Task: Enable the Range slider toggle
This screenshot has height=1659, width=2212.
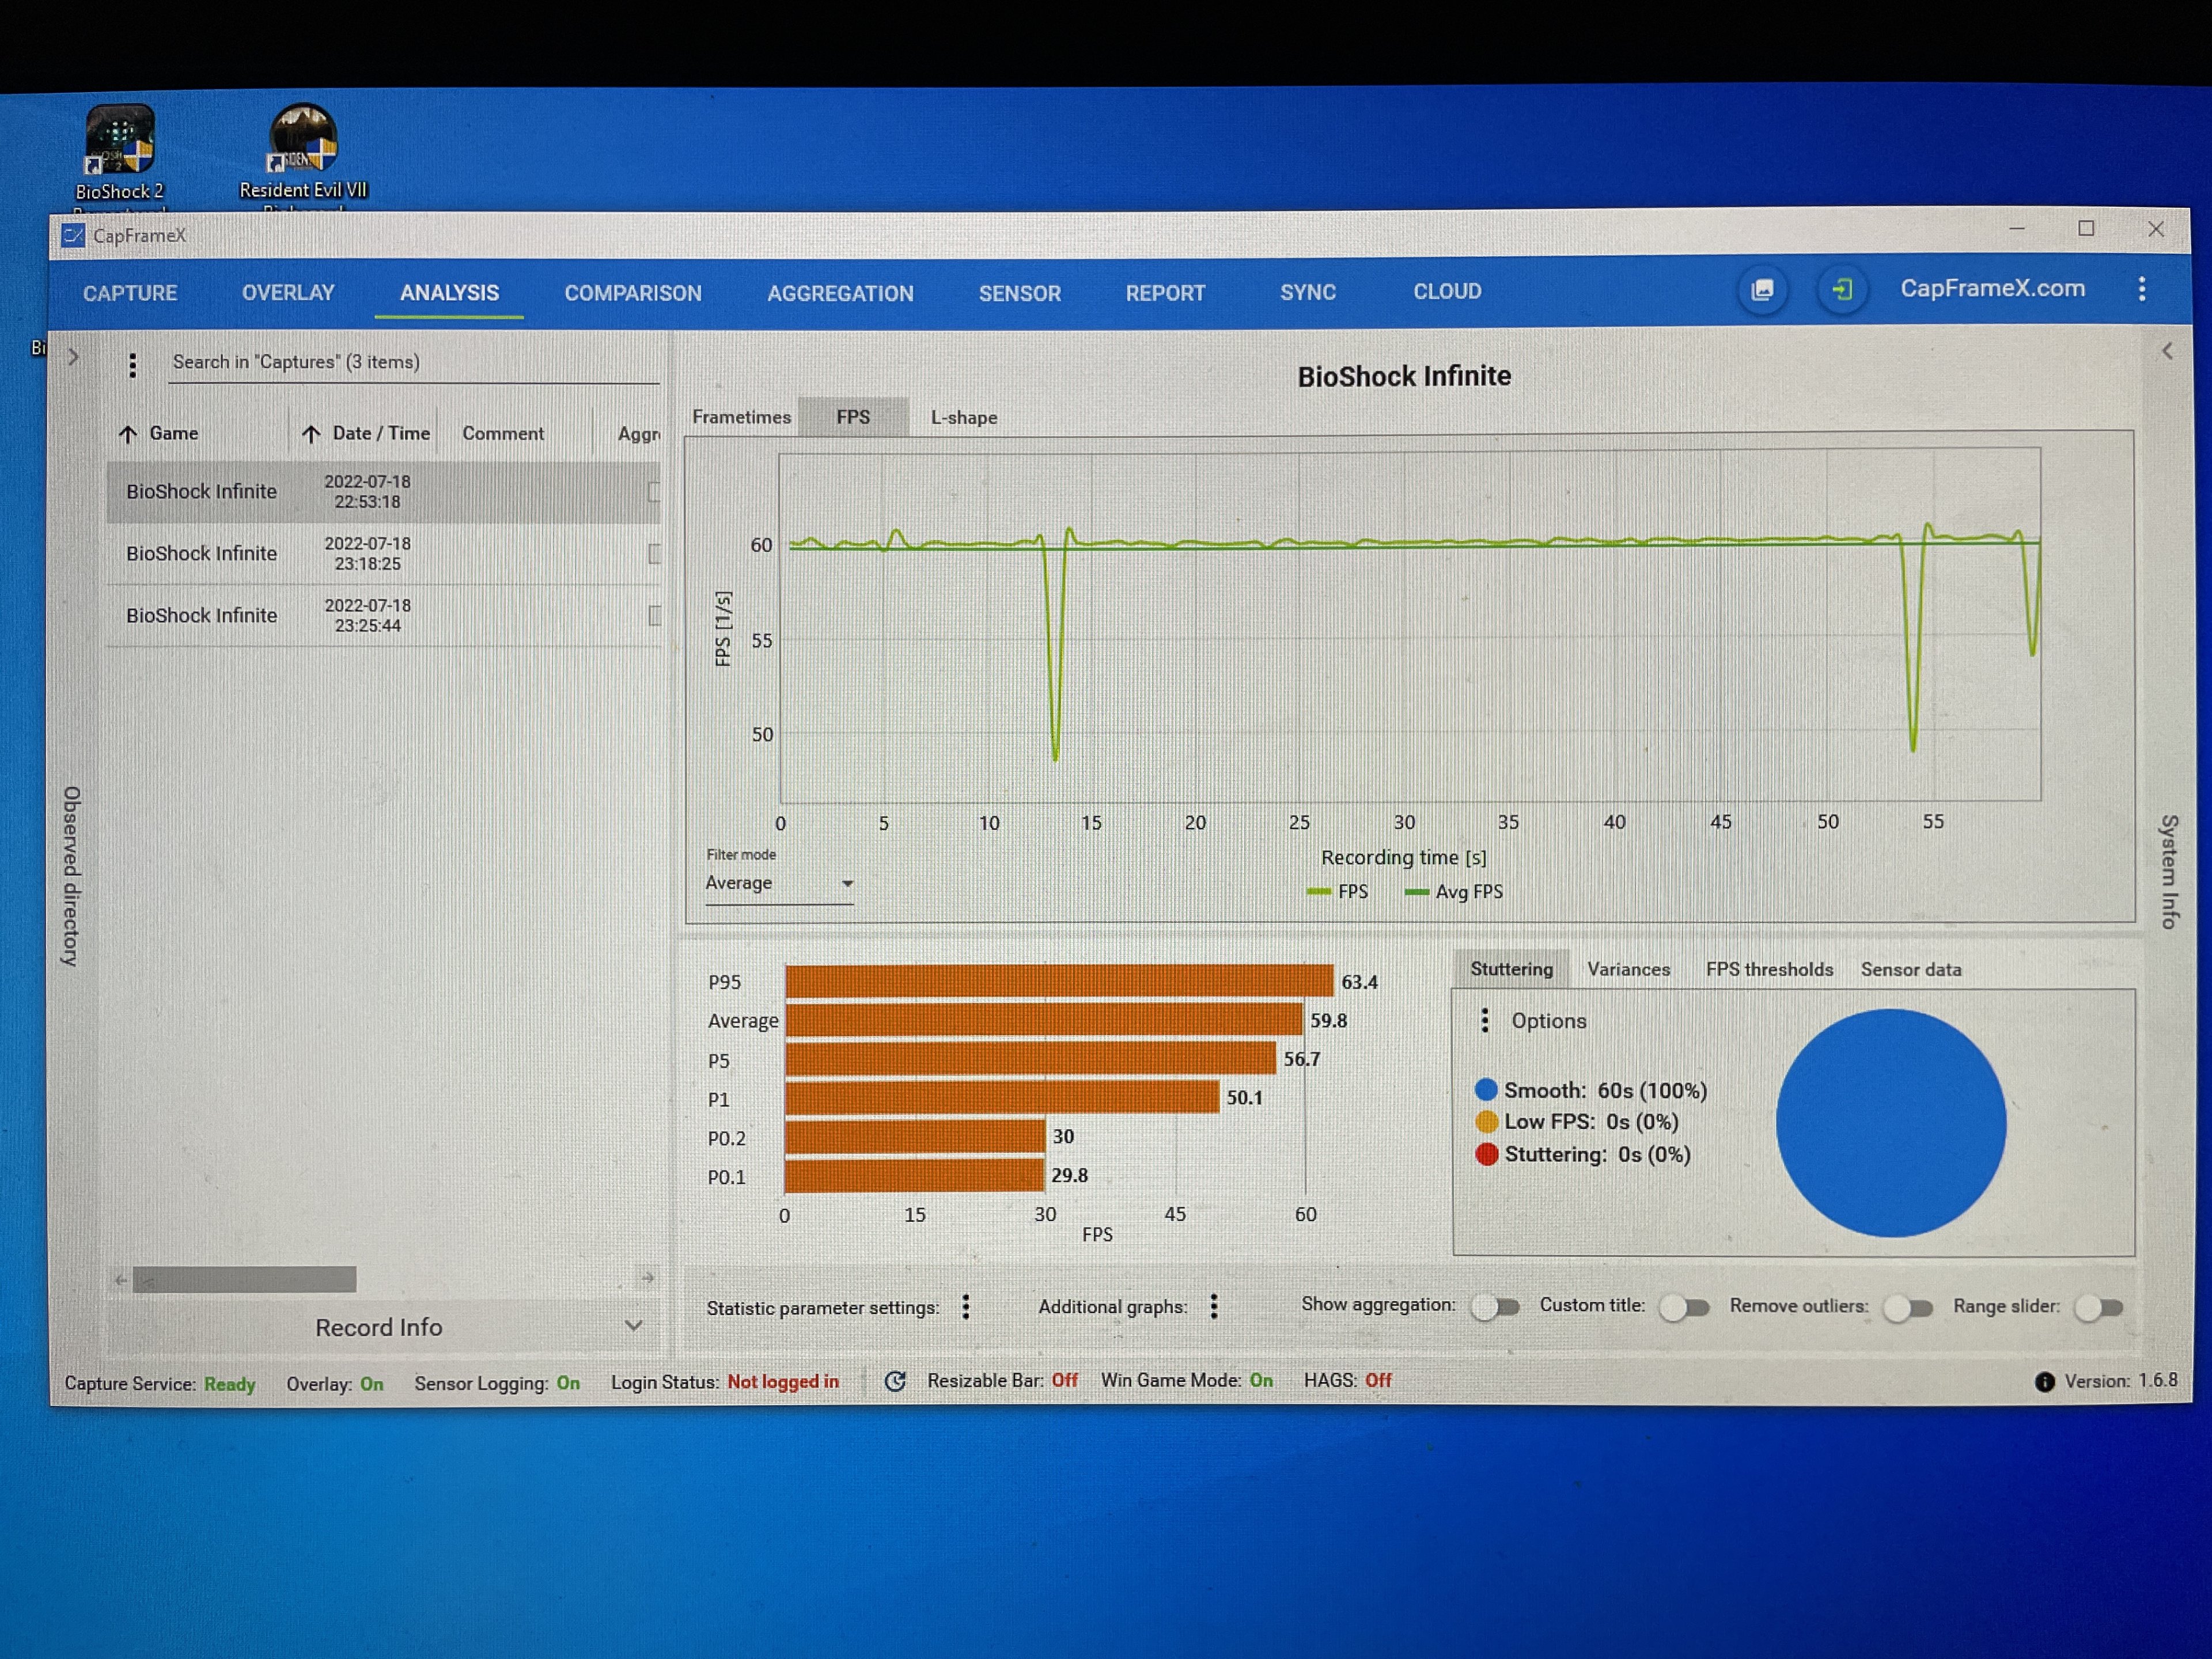Action: click(x=2098, y=1308)
